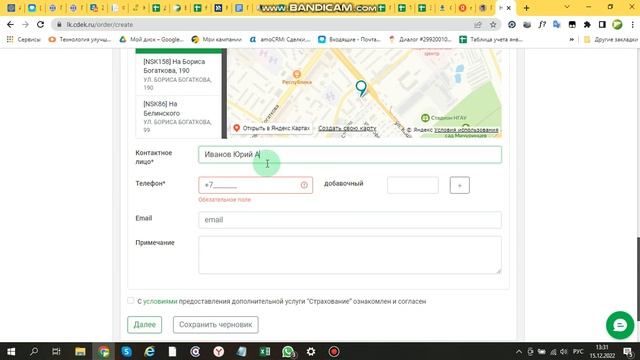The height and width of the screenshot is (360, 640).
Task: Open Excel from taskbar
Action: click(265, 351)
